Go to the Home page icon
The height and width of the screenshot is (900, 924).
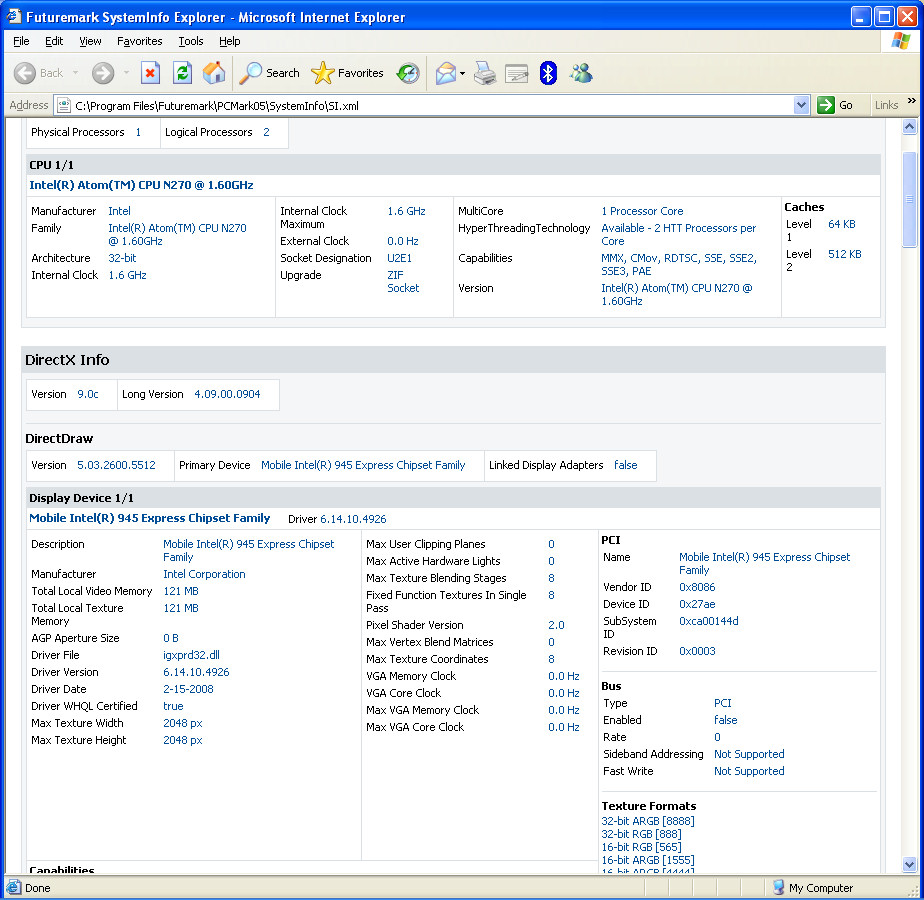[x=214, y=73]
